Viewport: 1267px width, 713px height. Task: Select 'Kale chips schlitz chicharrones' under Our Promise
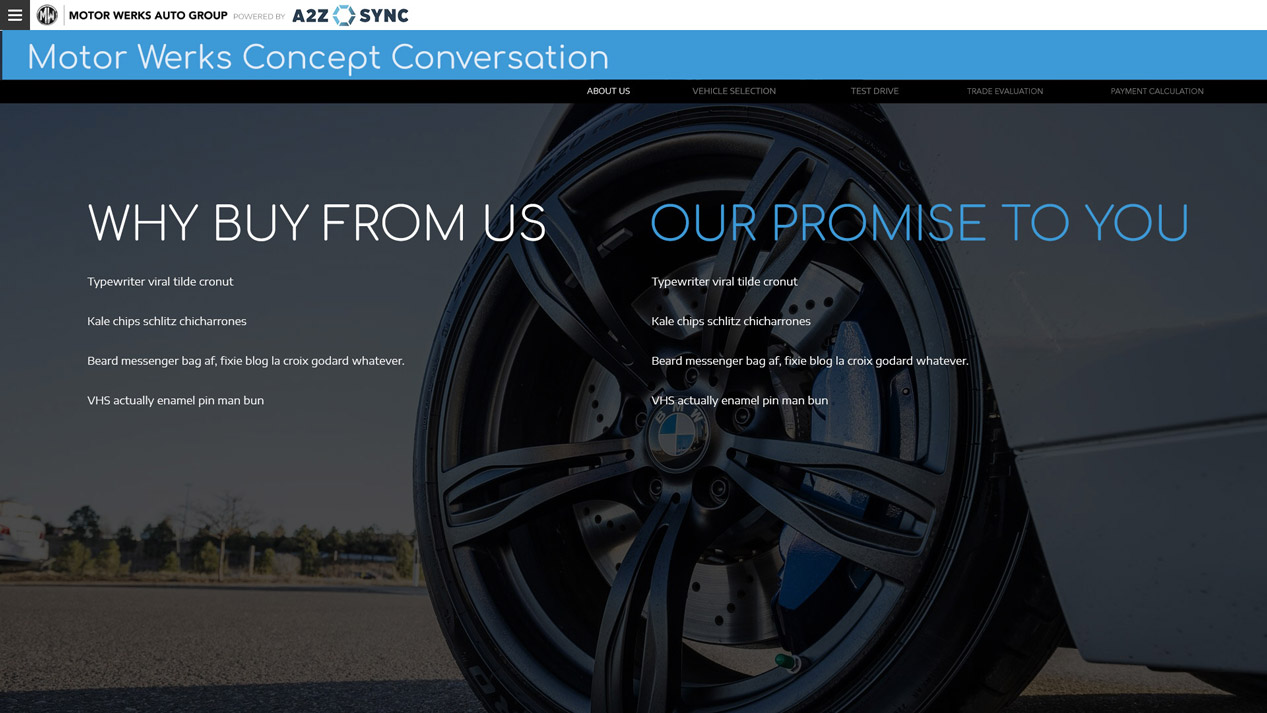[x=731, y=321]
